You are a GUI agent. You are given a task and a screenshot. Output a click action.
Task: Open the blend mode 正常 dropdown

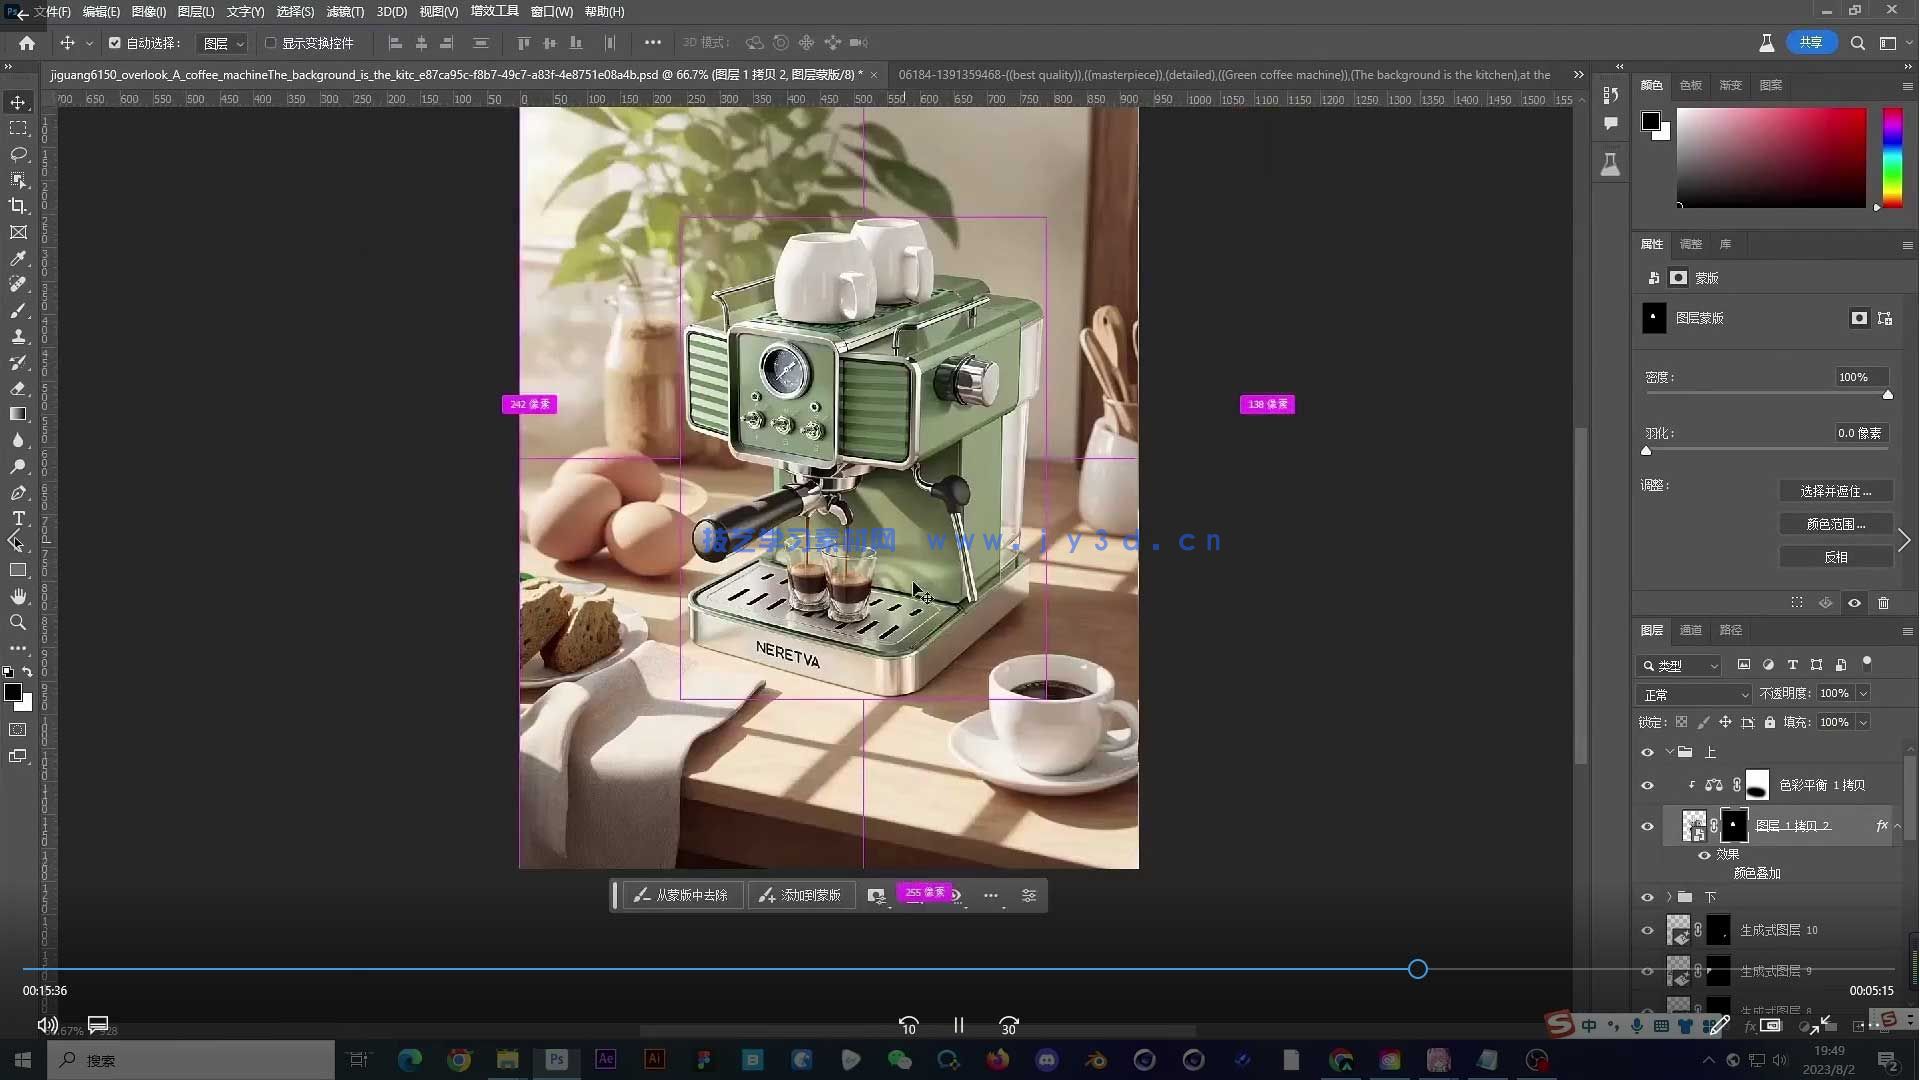[1695, 694]
